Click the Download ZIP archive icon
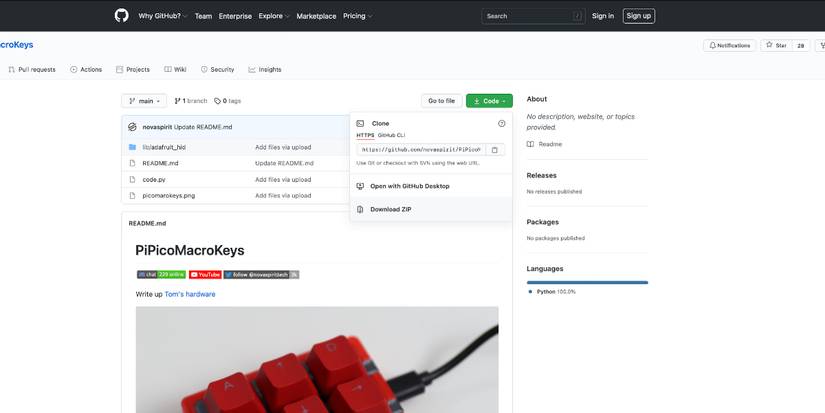The width and height of the screenshot is (825, 413). [360, 209]
